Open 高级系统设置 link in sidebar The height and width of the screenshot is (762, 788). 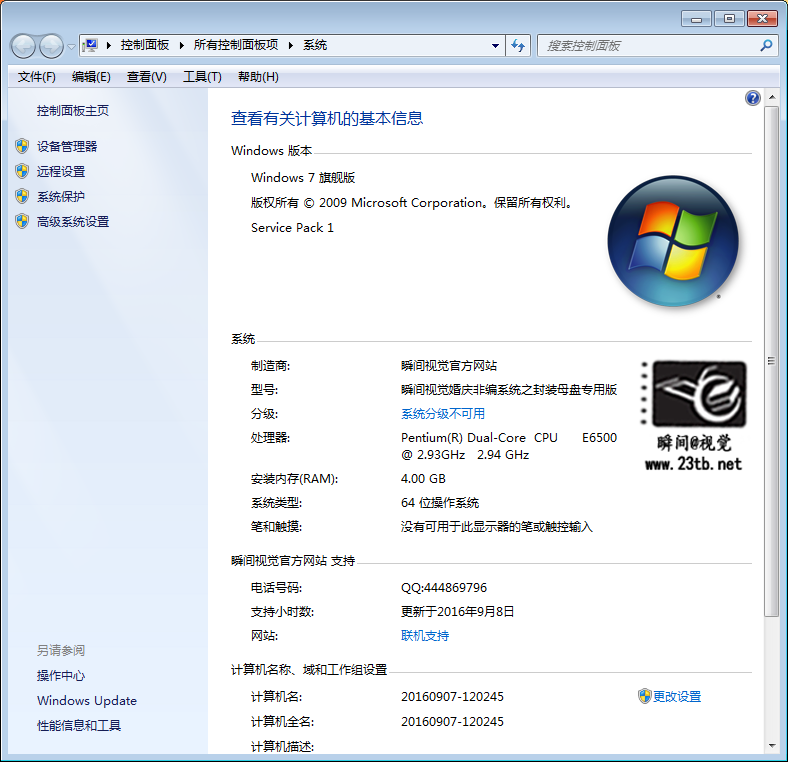pyautogui.click(x=73, y=222)
